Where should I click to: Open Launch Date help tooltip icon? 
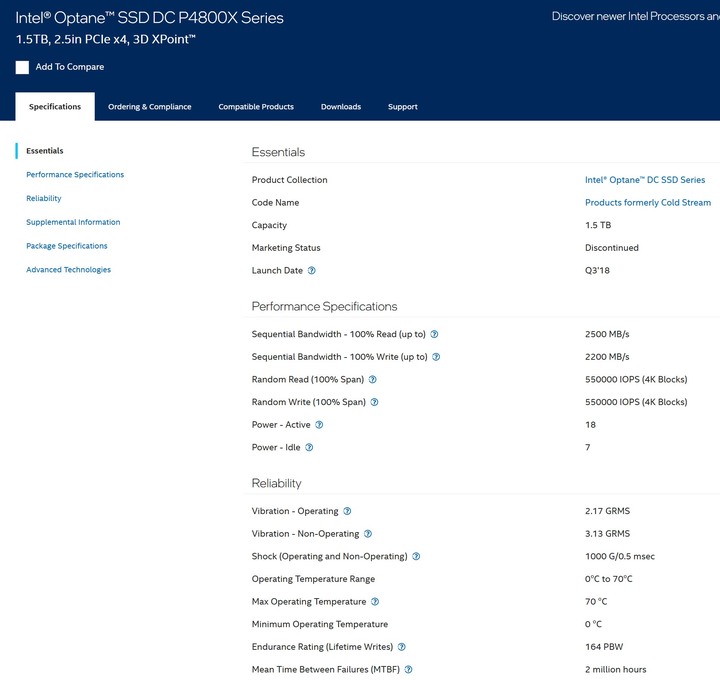[311, 270]
